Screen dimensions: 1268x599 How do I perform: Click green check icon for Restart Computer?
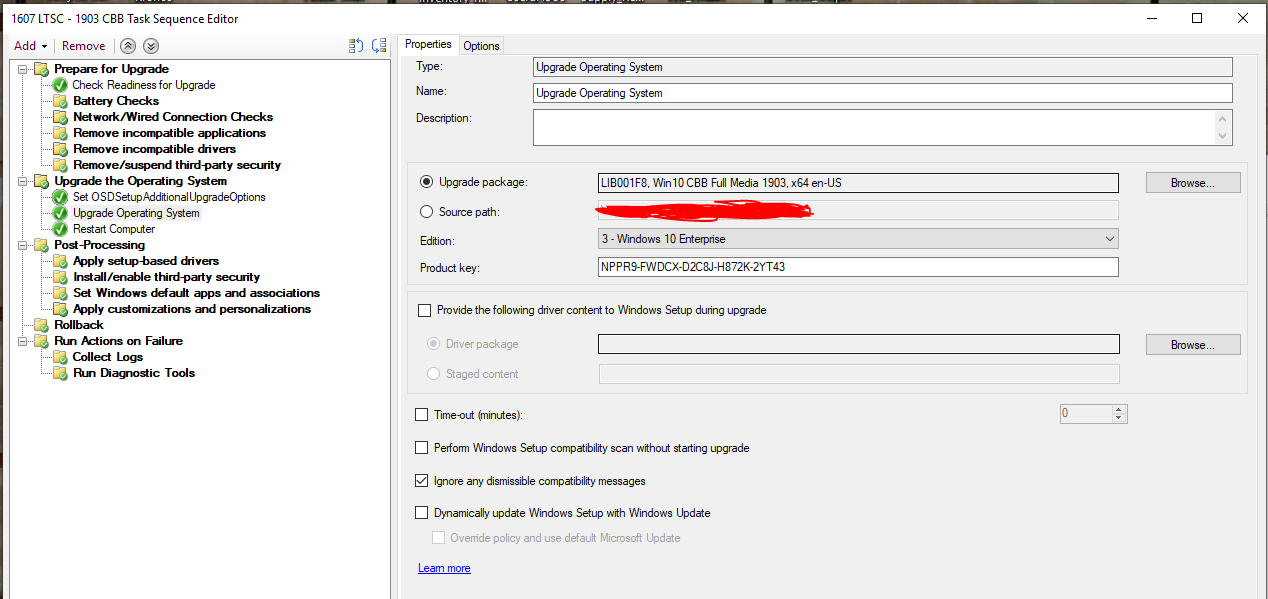click(60, 229)
